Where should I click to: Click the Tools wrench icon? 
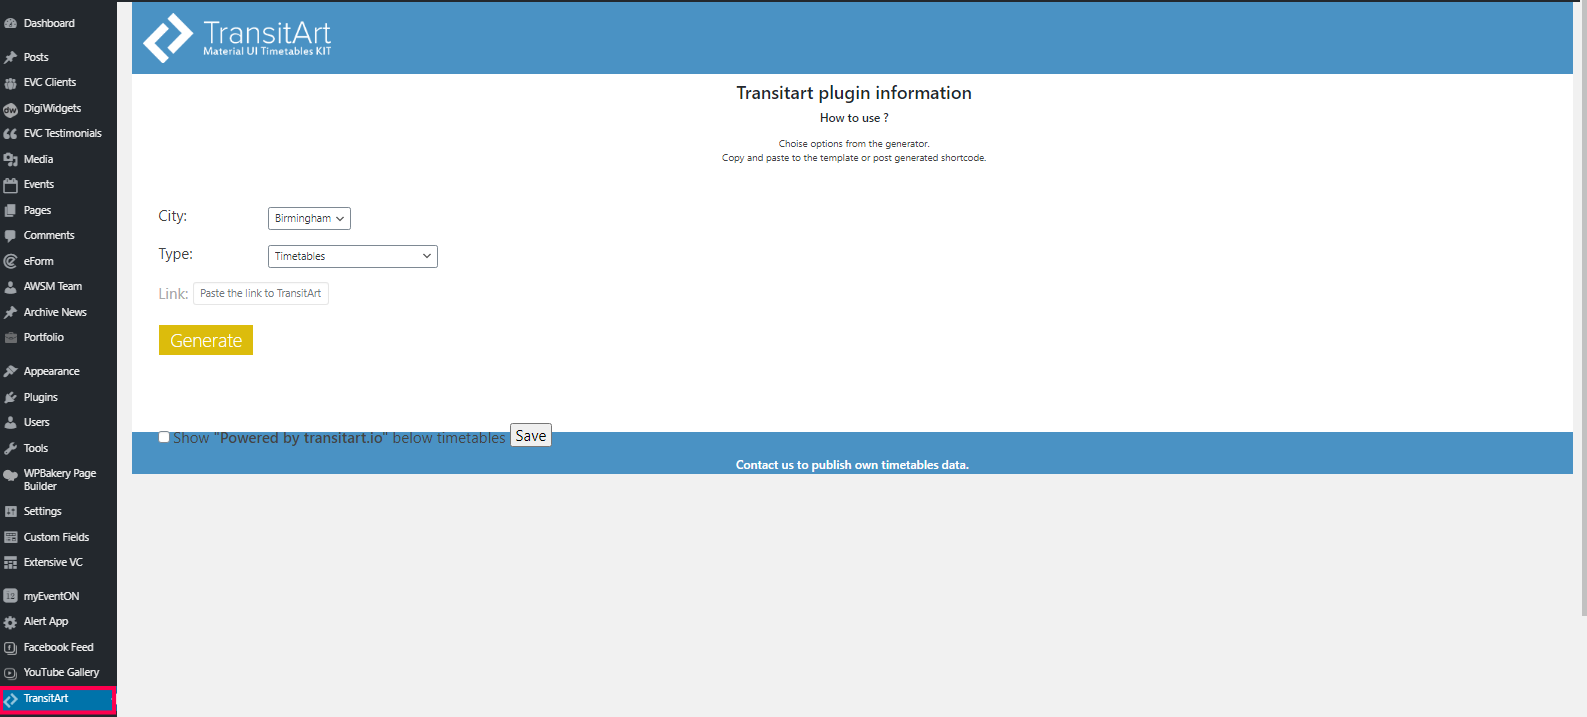(x=11, y=449)
